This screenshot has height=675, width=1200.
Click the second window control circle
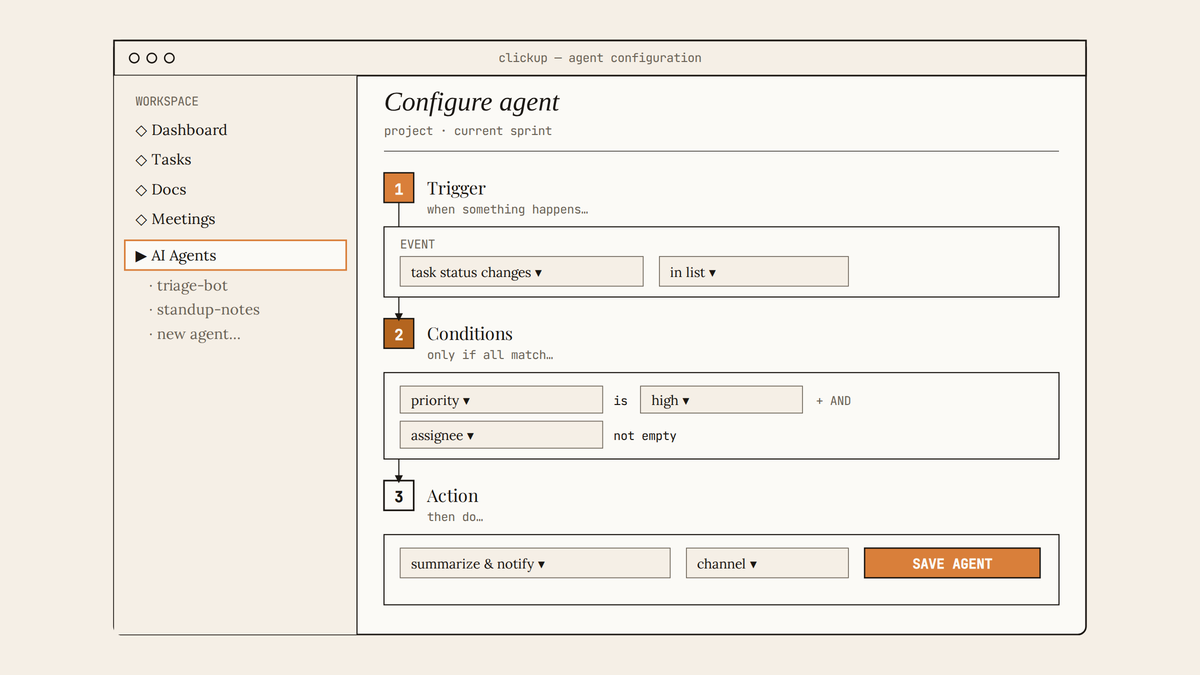[152, 58]
